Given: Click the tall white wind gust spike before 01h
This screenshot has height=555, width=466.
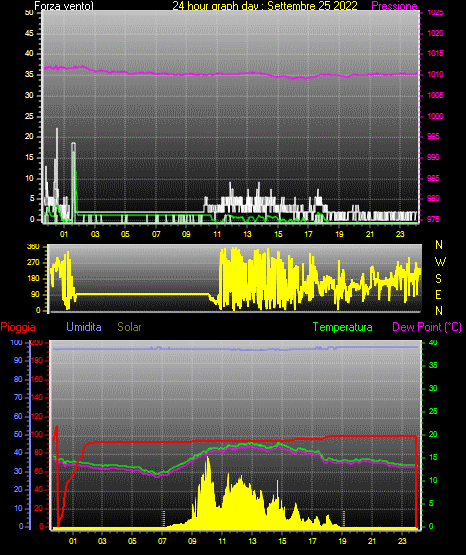Looking at the screenshot, I should tap(57, 131).
